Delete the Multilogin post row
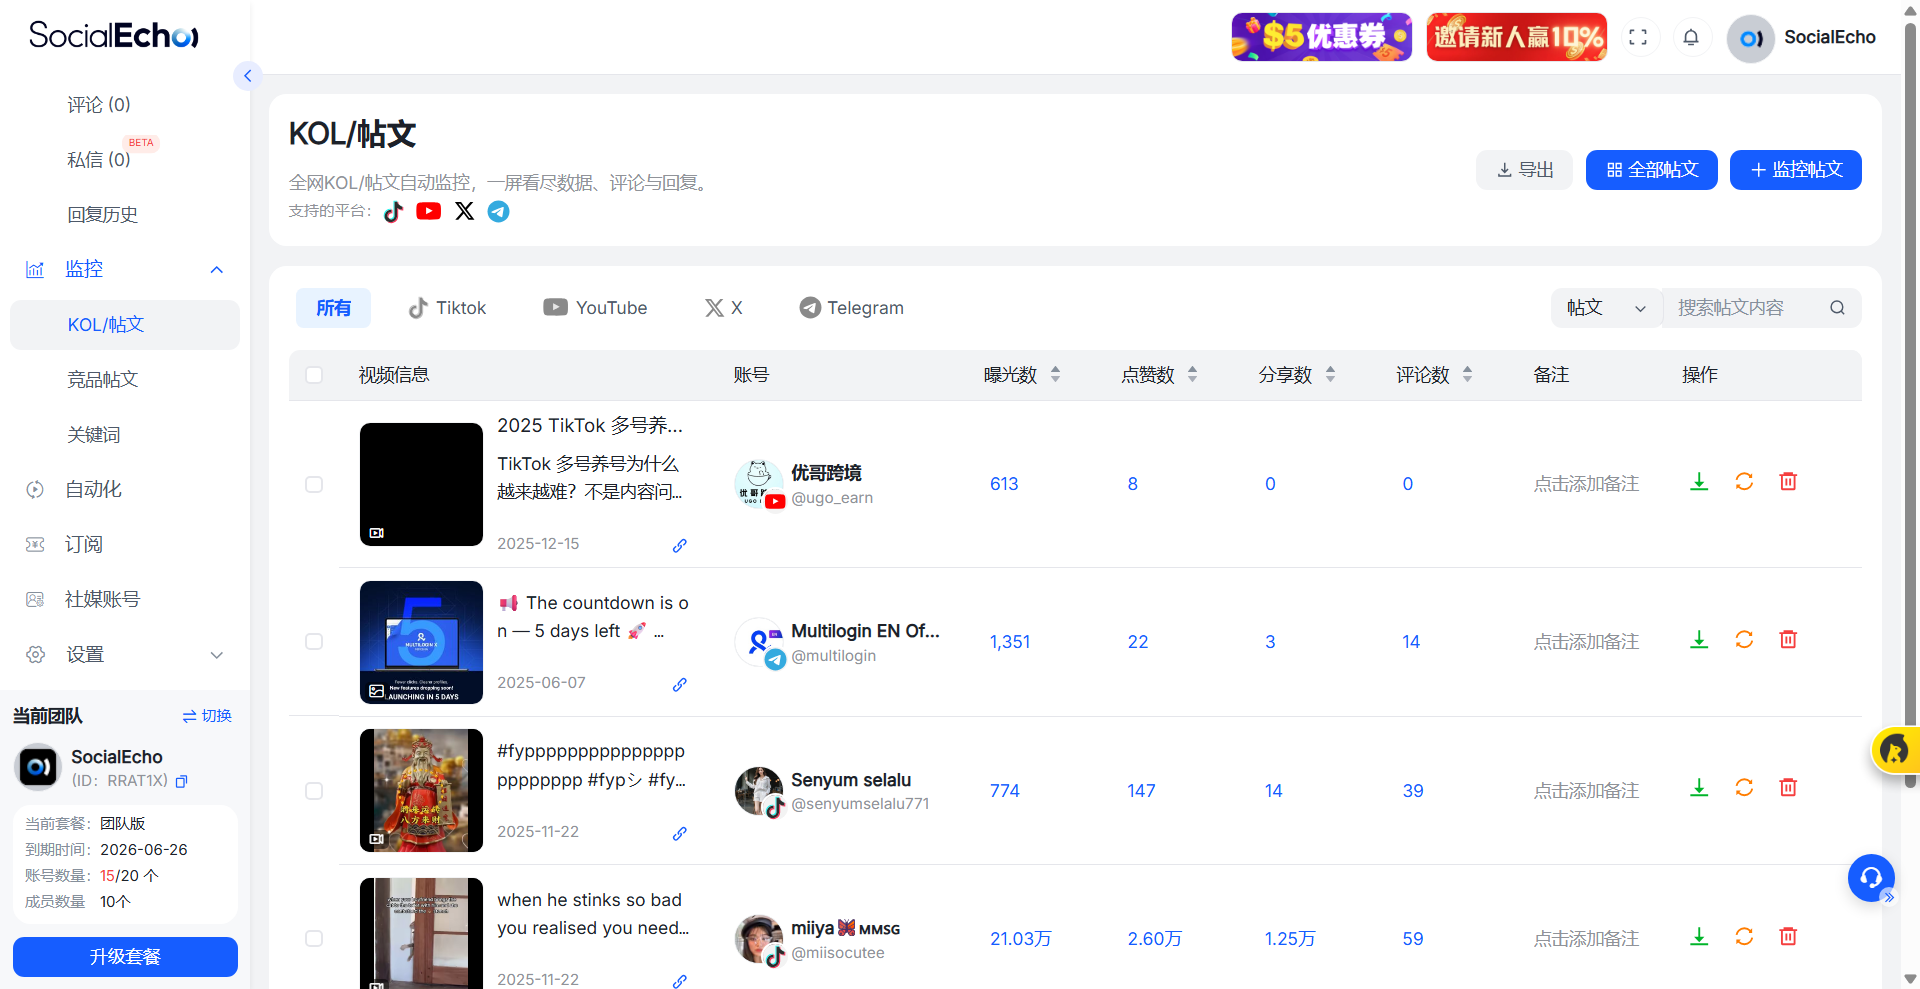This screenshot has height=989, width=1920. click(1789, 640)
